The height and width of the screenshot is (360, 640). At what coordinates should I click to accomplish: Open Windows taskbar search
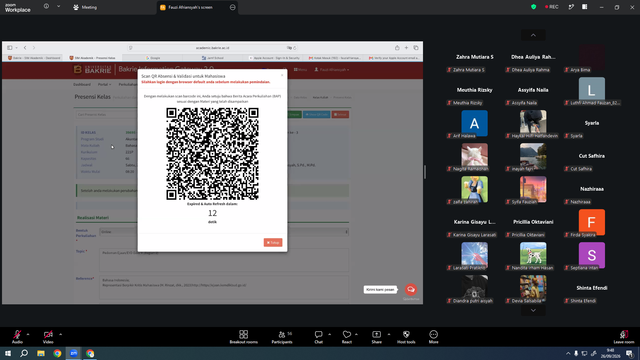coord(24,353)
